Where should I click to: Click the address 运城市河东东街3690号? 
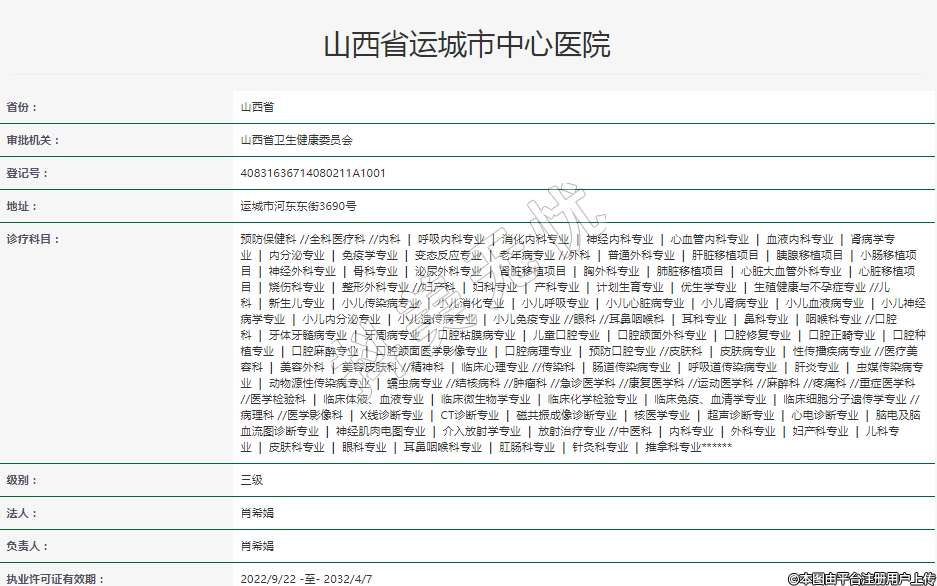298,206
